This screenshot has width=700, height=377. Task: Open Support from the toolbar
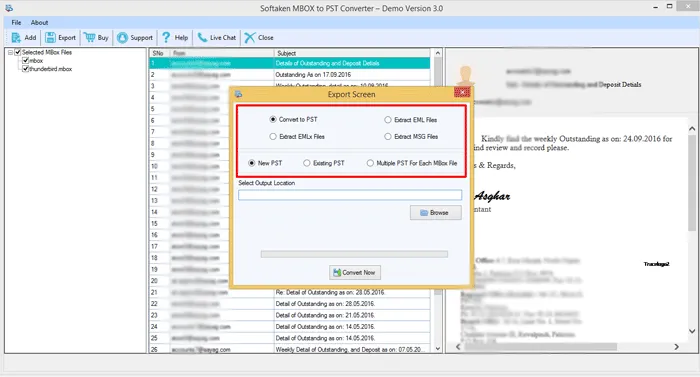pyautogui.click(x=135, y=38)
